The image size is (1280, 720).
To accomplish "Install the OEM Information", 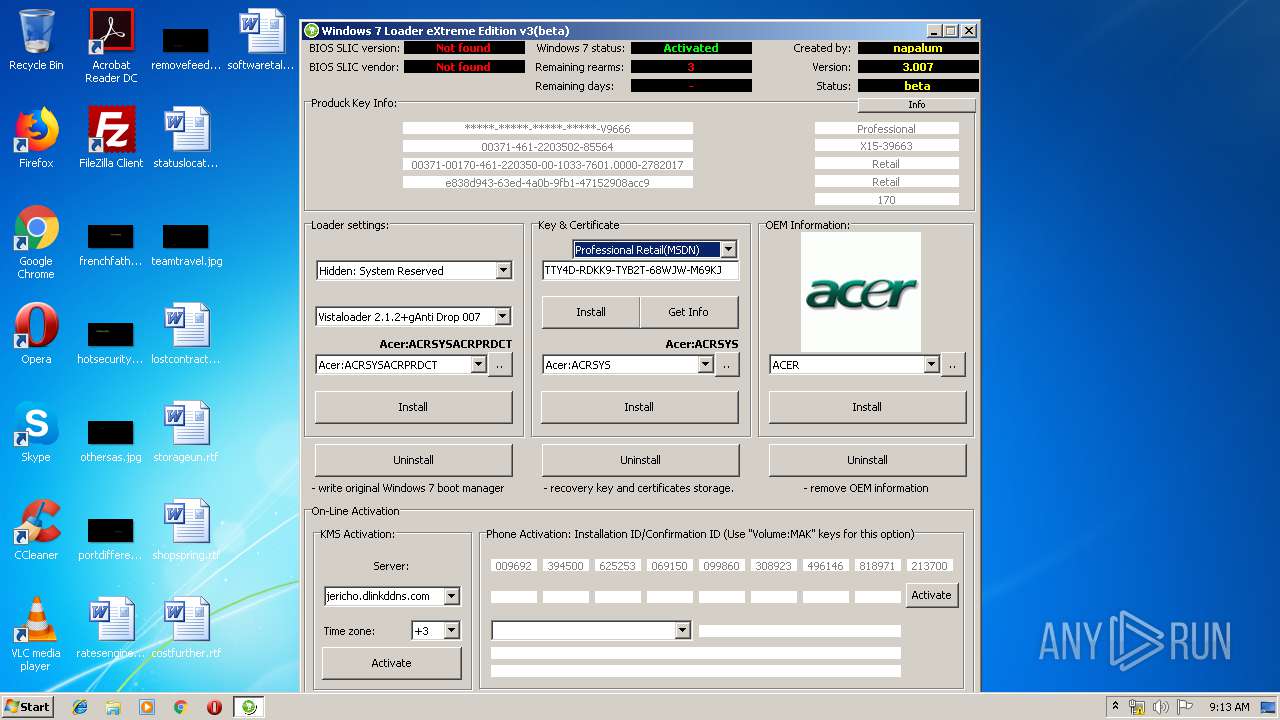I will tap(867, 407).
